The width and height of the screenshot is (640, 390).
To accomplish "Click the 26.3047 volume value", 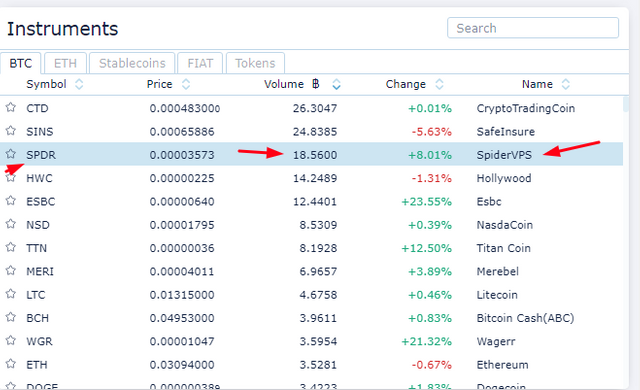I will click(315, 109).
